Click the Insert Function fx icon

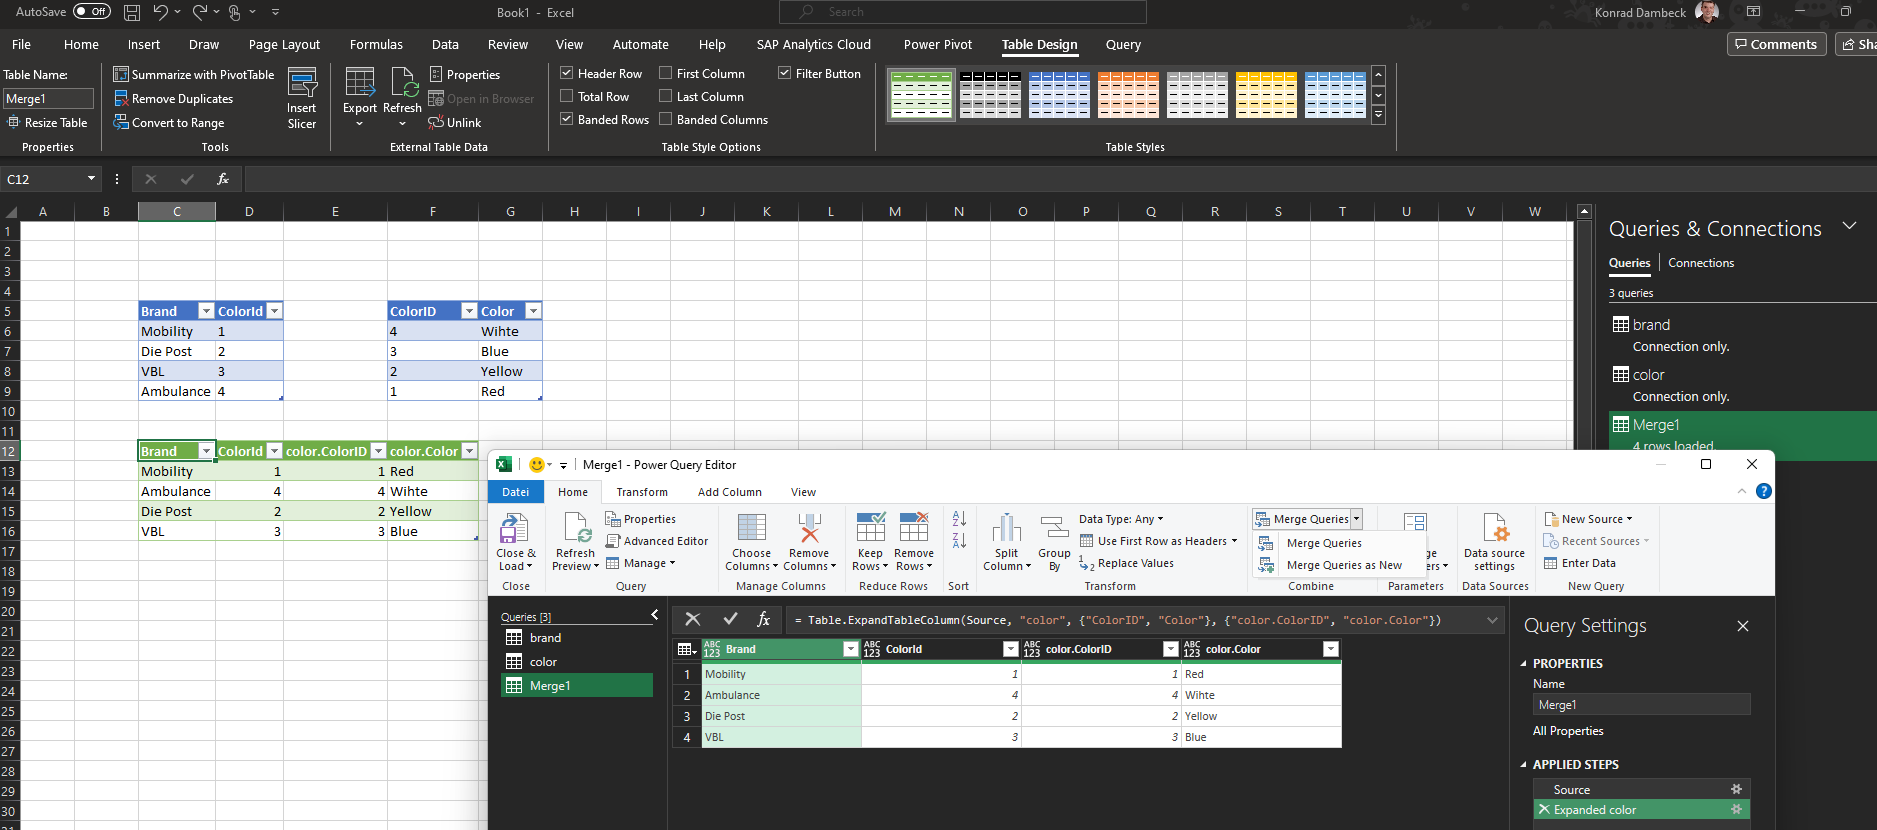[223, 179]
